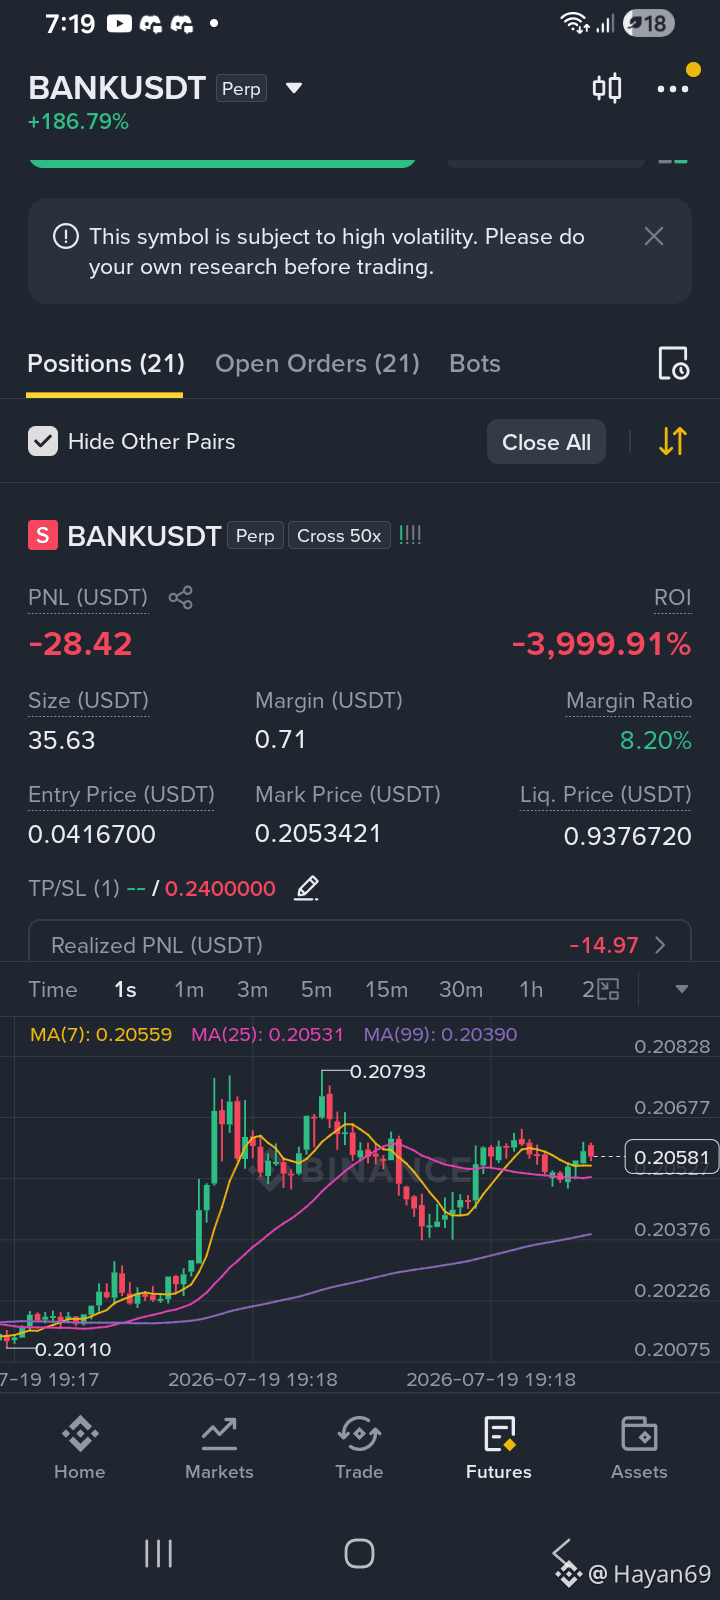This screenshot has height=1600, width=720.
Task: Tap the PNL (USDT) label
Action: point(88,598)
